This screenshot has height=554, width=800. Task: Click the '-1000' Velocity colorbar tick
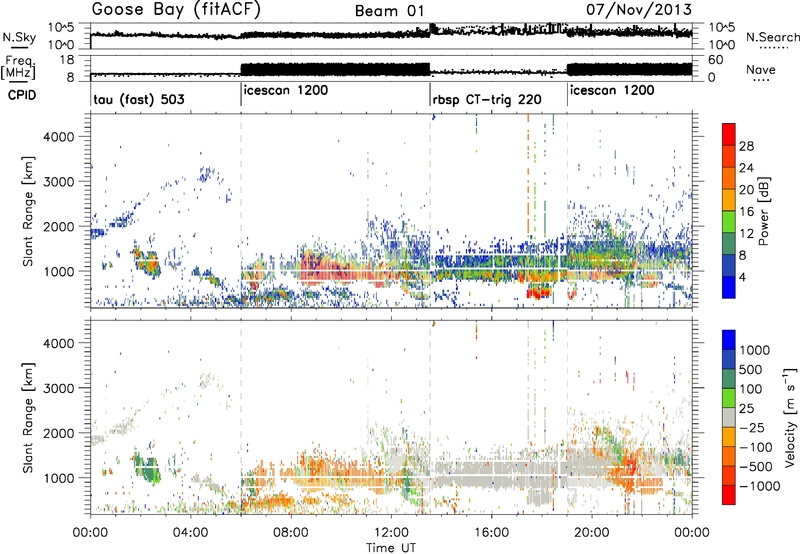(x=759, y=486)
